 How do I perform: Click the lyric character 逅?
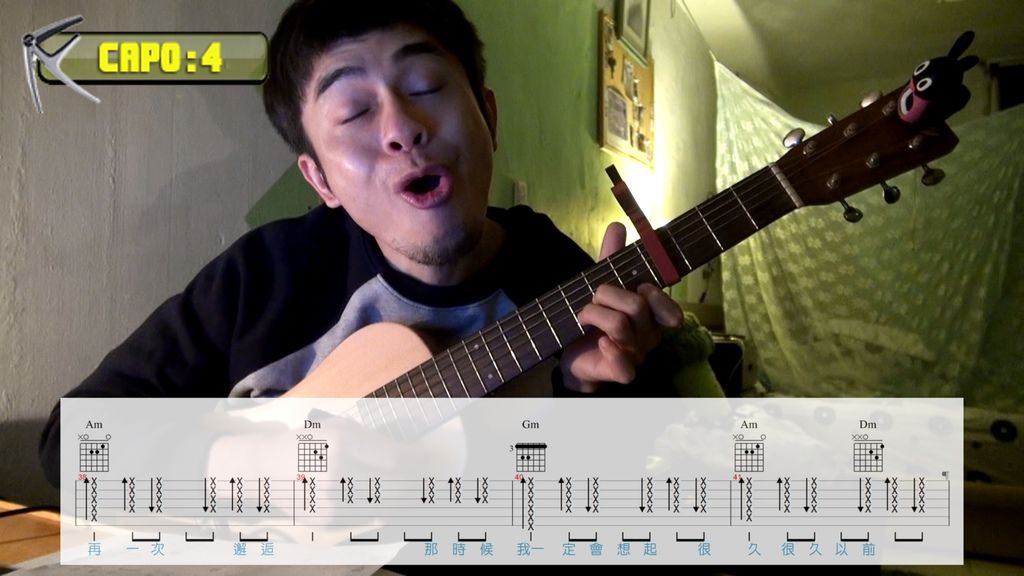(268, 549)
